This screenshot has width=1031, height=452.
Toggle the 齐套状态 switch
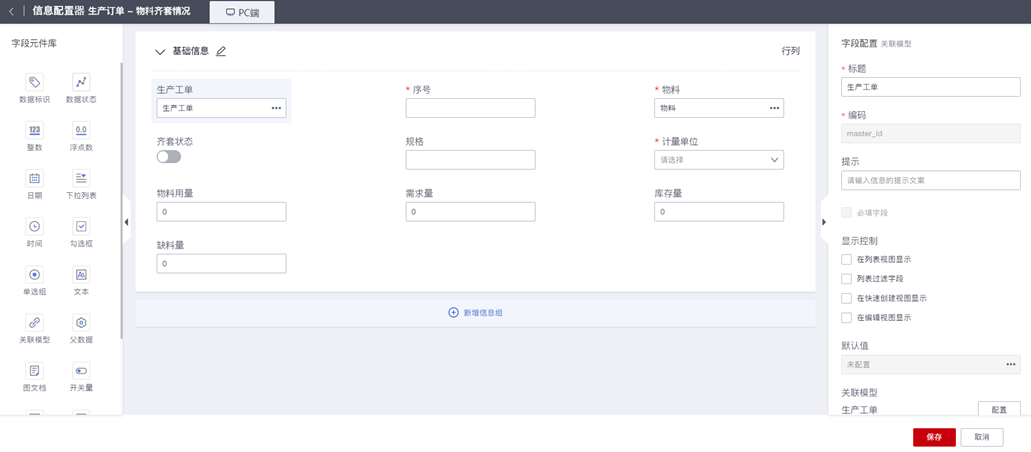click(x=169, y=157)
